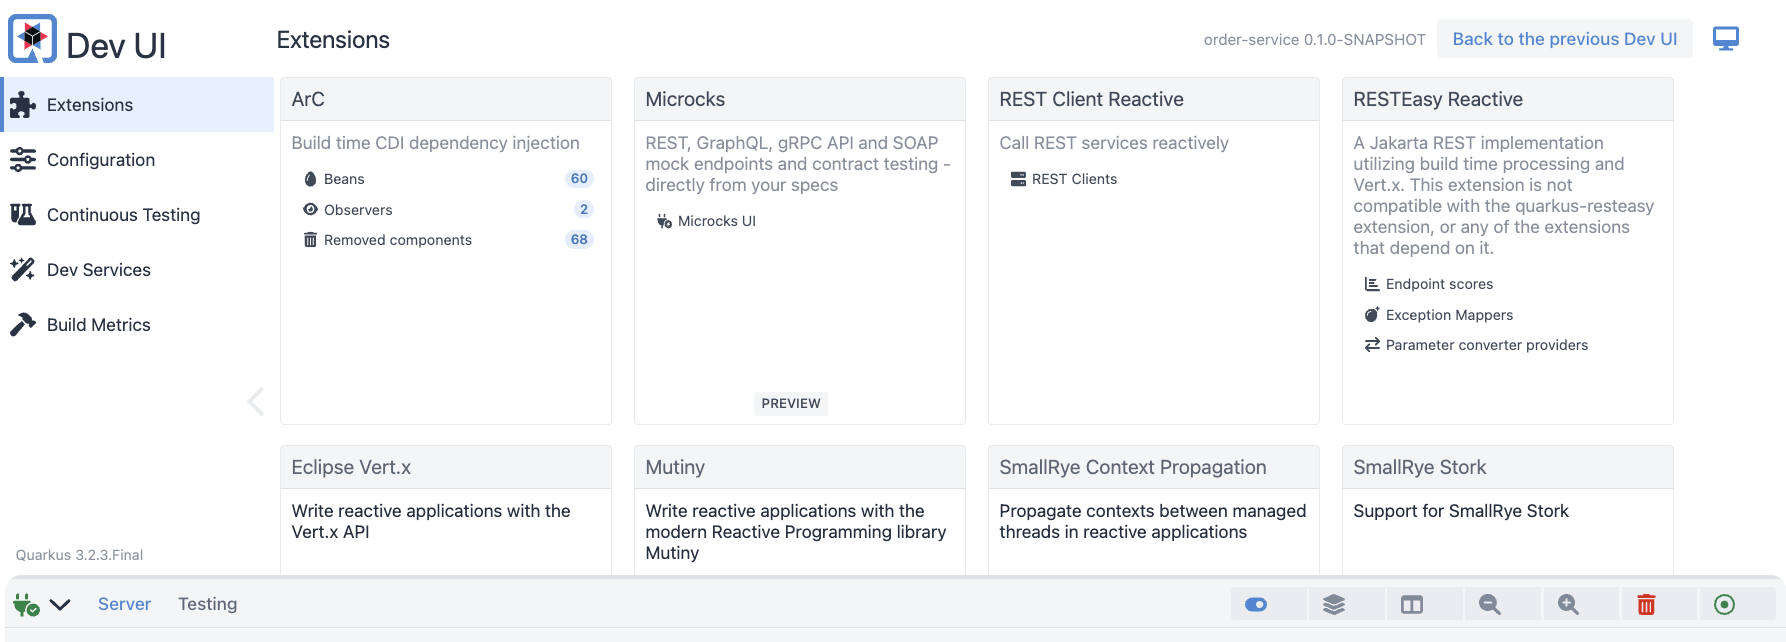Click the Observers count badge 2

(x=584, y=209)
